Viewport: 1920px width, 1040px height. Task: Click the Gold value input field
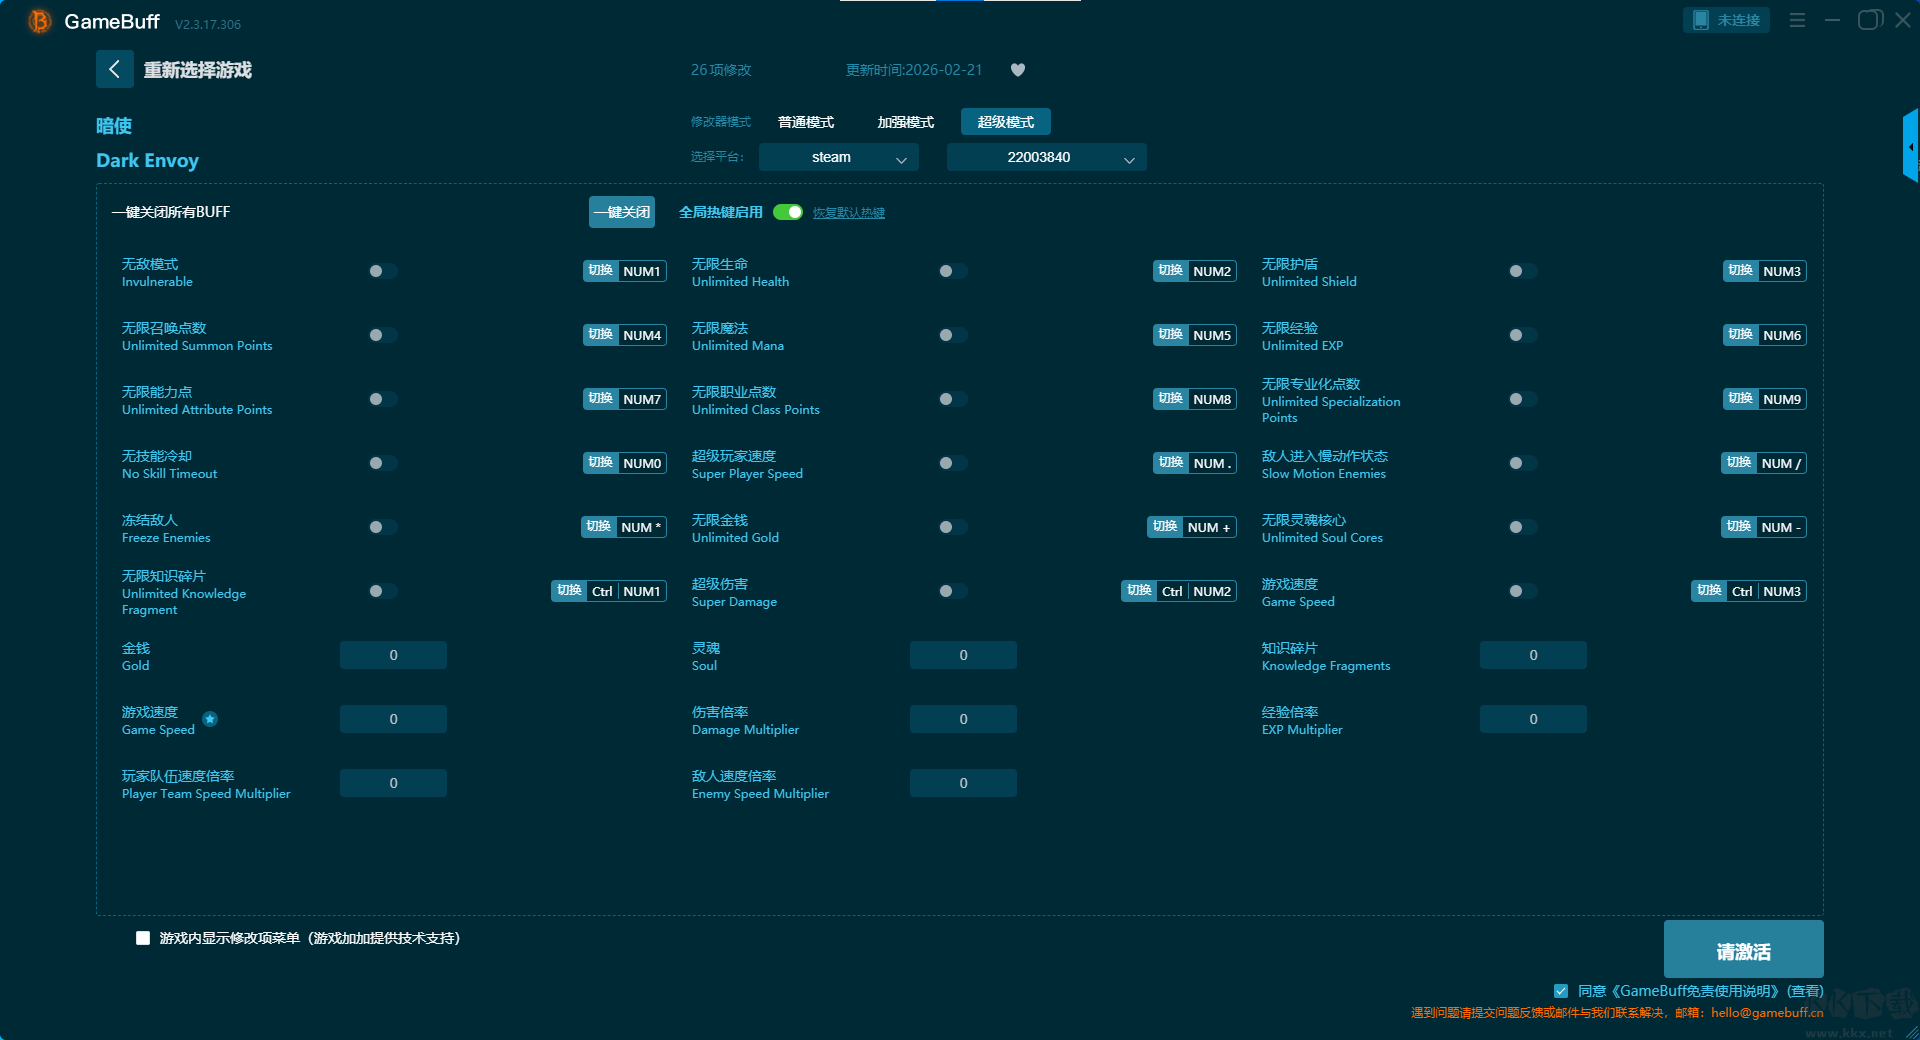[393, 655]
